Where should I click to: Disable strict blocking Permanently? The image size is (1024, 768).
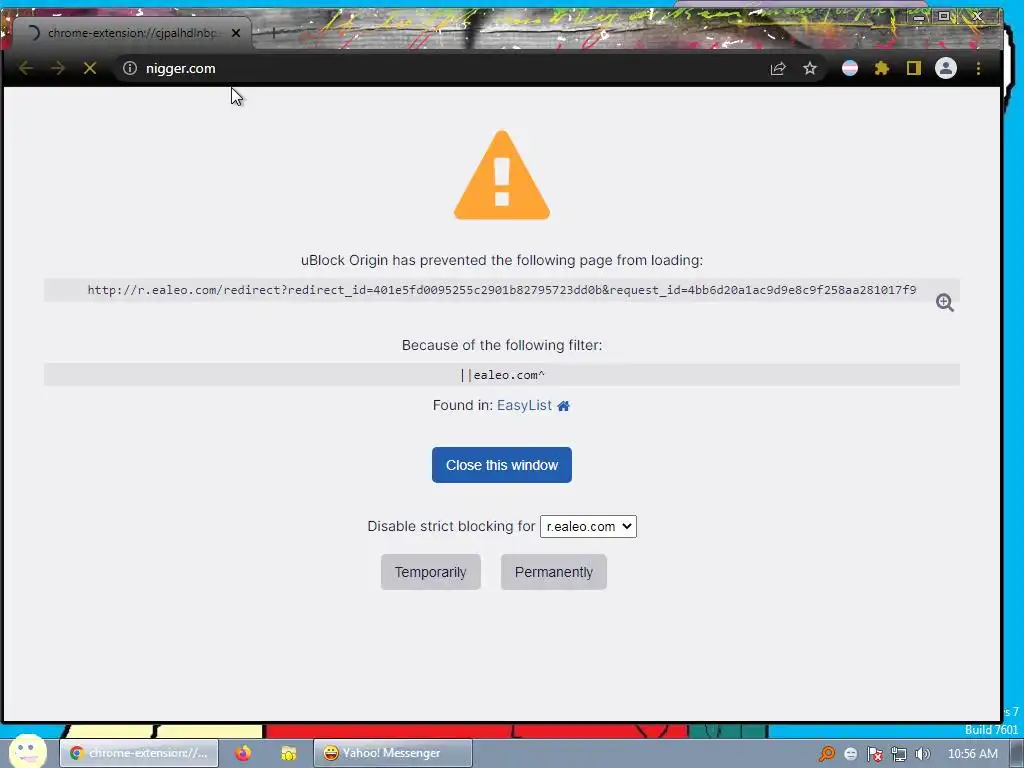click(554, 572)
